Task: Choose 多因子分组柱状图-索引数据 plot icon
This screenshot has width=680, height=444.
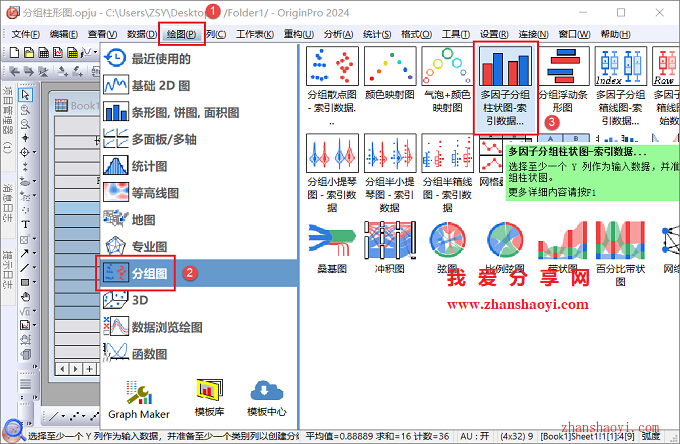Action: (505, 66)
